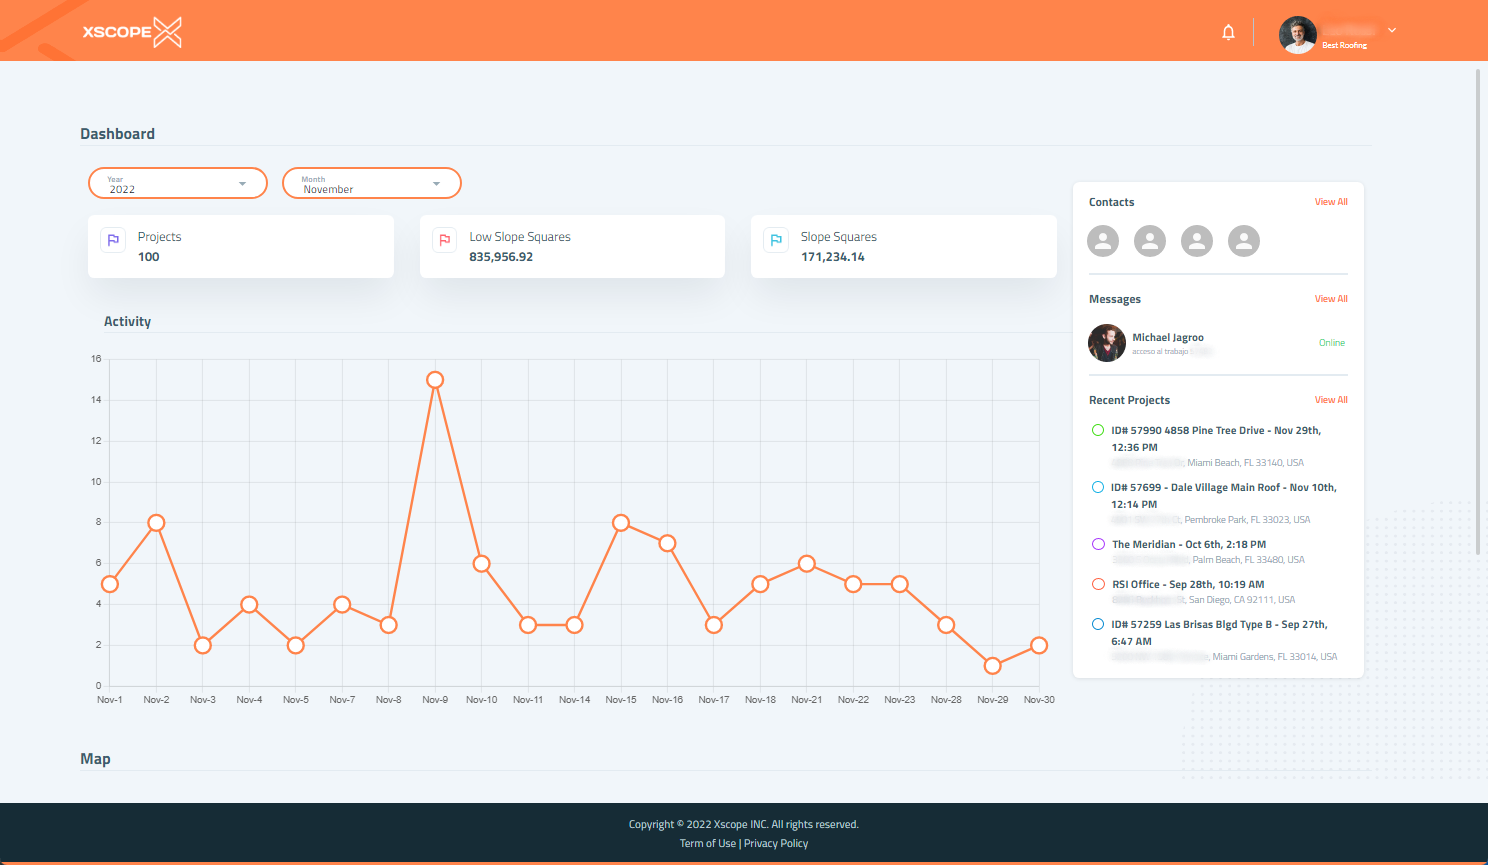Image resolution: width=1488 pixels, height=865 pixels.
Task: Open the Year 2022 dropdown
Action: coord(178,184)
